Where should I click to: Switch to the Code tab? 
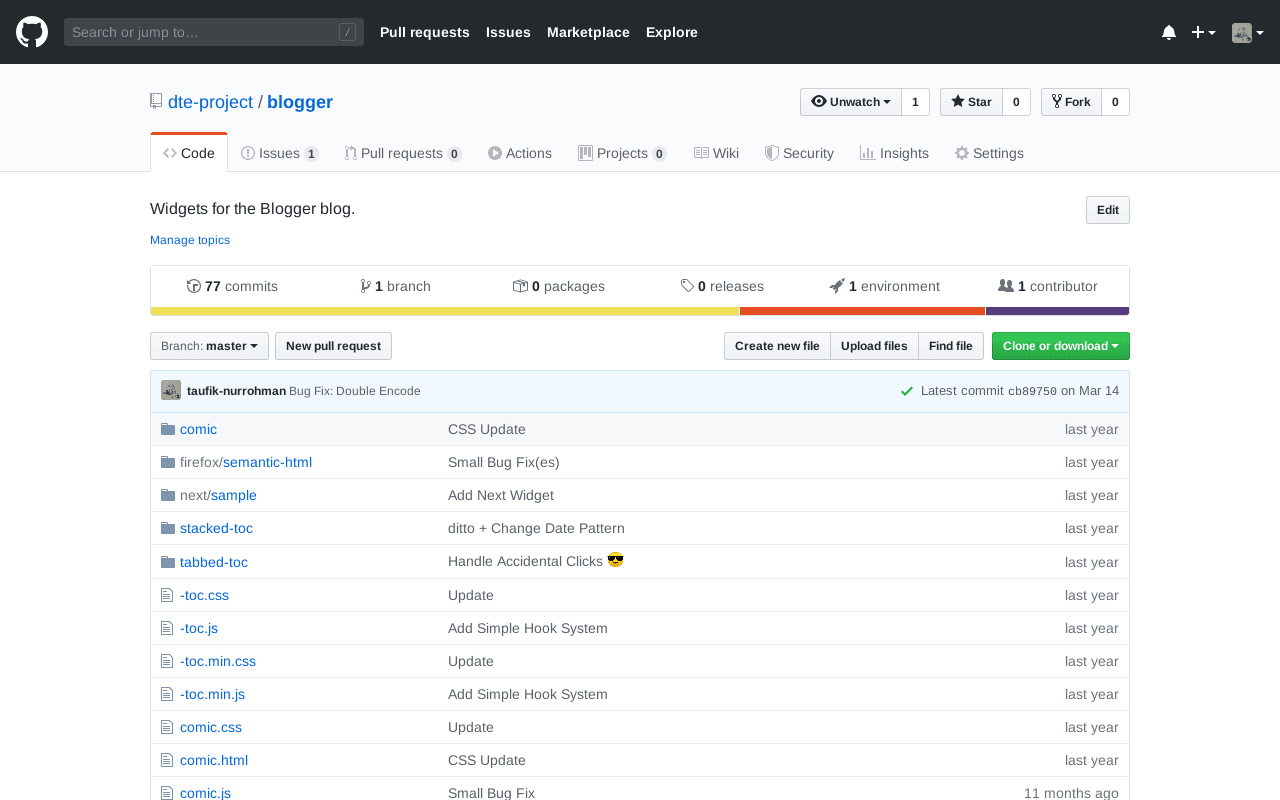point(189,153)
